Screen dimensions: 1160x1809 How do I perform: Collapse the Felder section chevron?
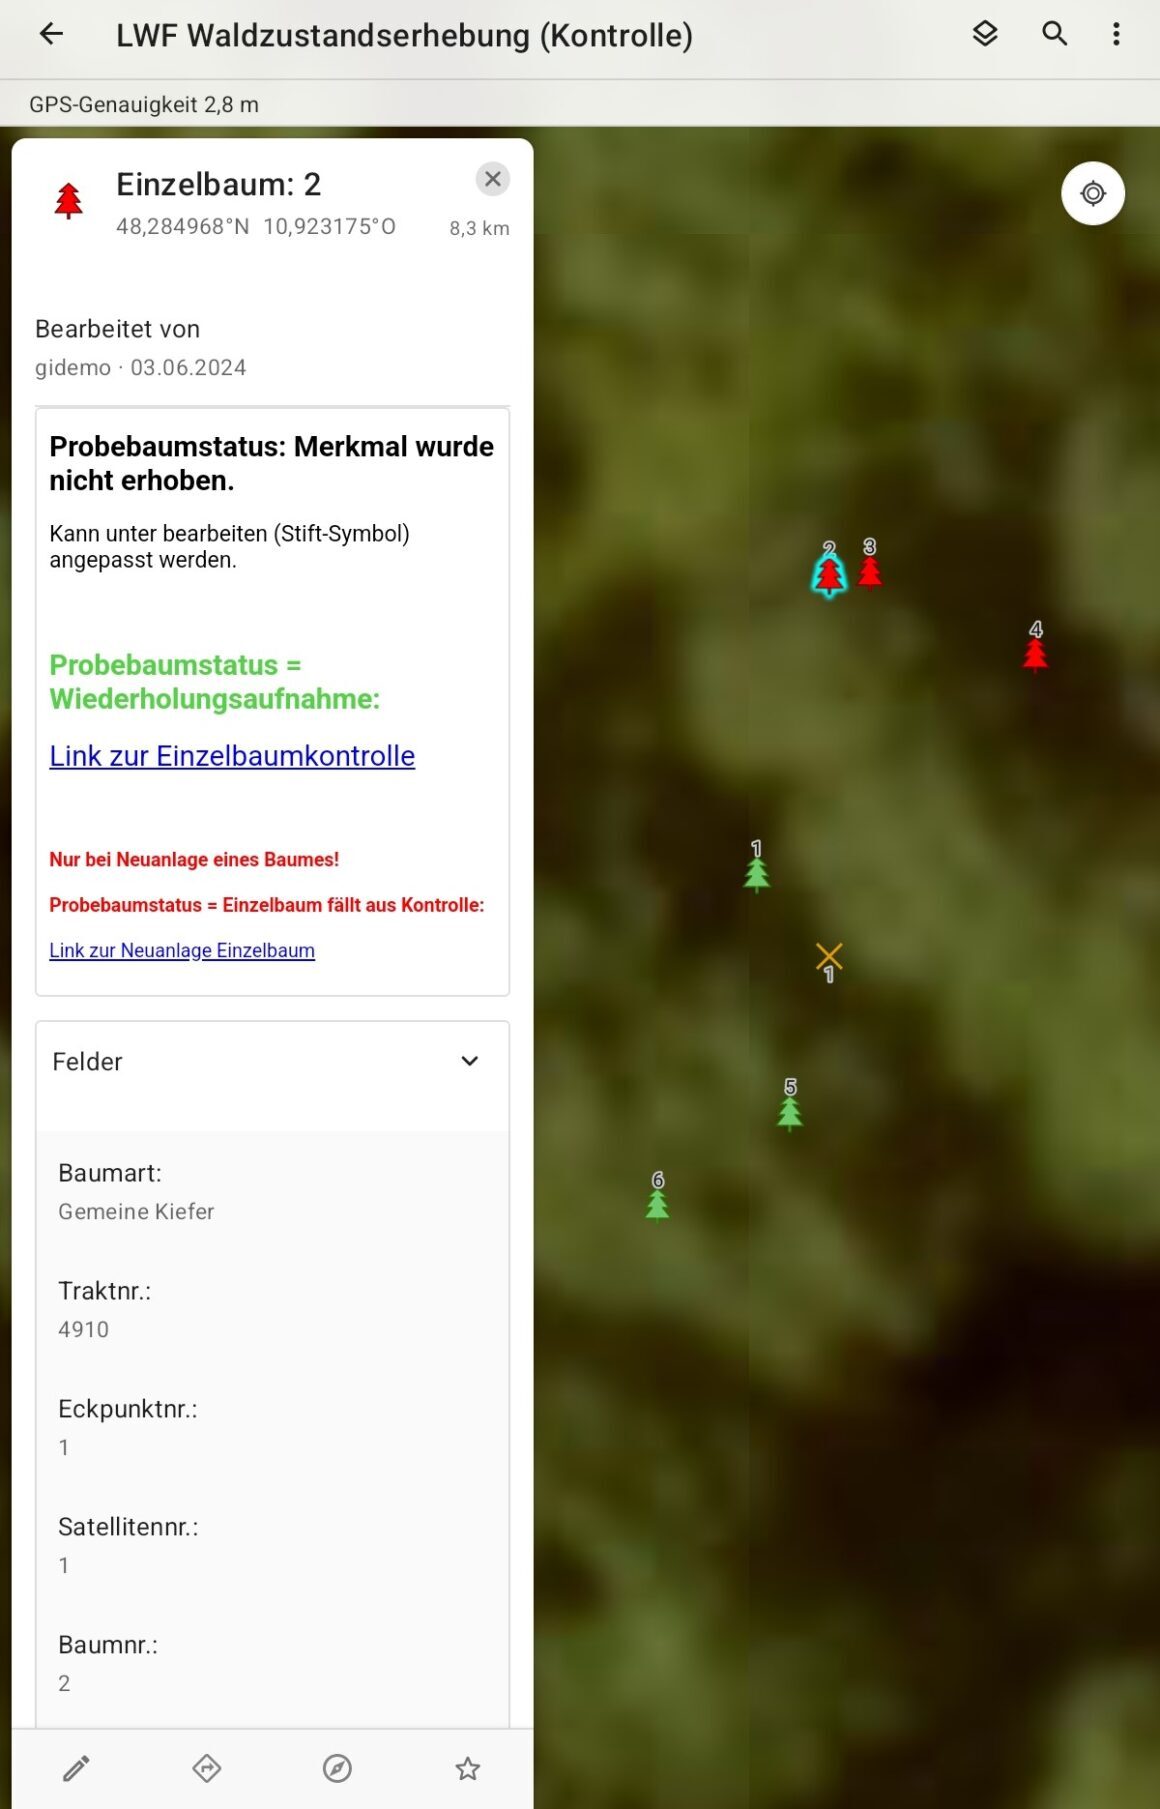tap(469, 1061)
